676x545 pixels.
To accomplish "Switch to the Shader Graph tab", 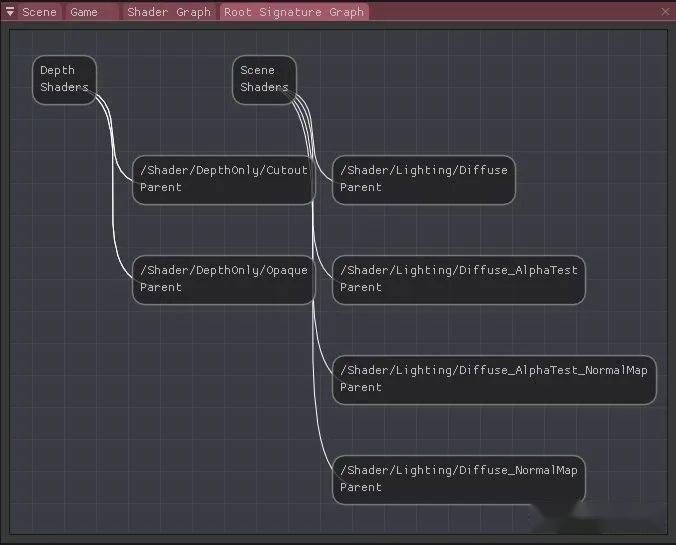I will point(168,12).
